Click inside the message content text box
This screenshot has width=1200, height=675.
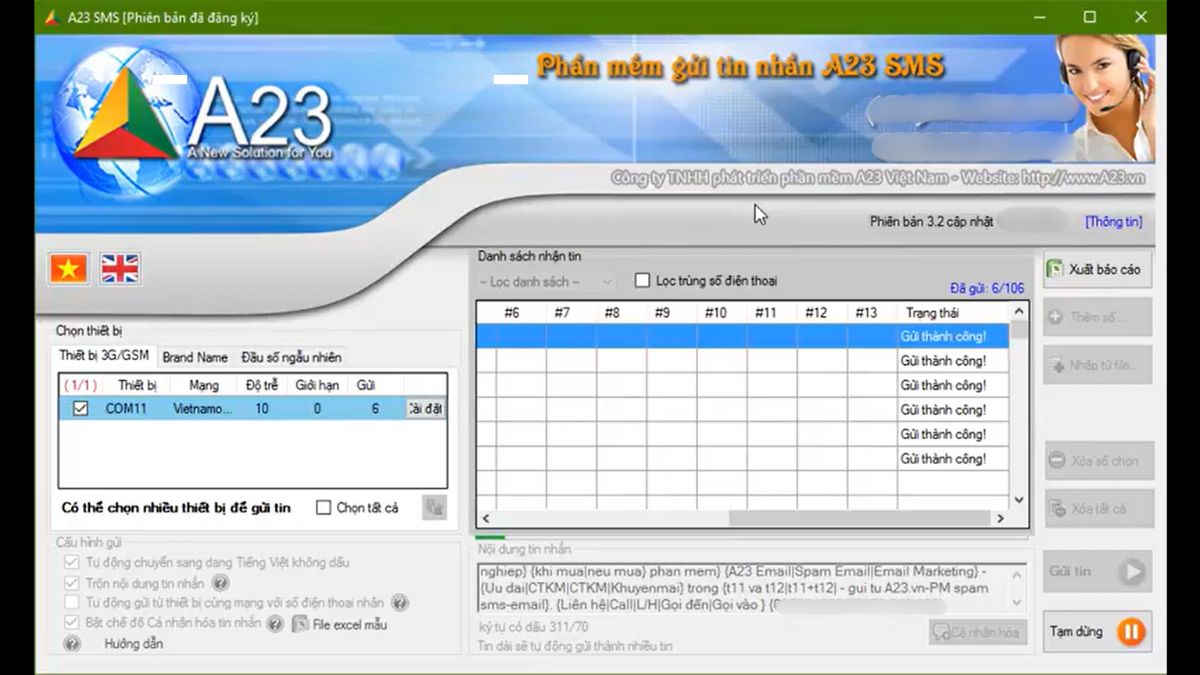[x=742, y=588]
